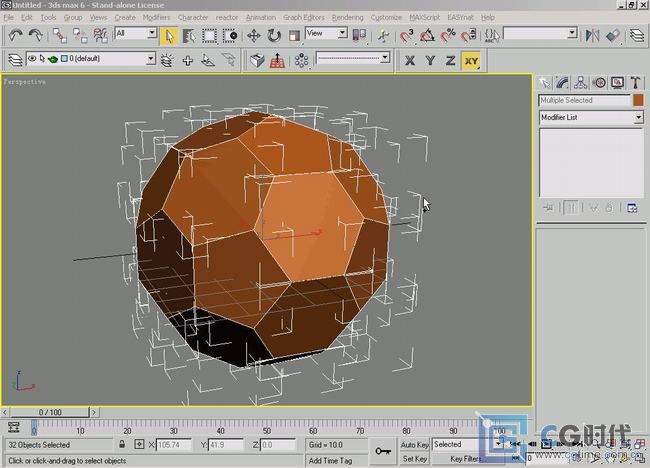Image resolution: width=650 pixels, height=468 pixels.
Task: Click the Undo arrow icon
Action: coord(15,35)
